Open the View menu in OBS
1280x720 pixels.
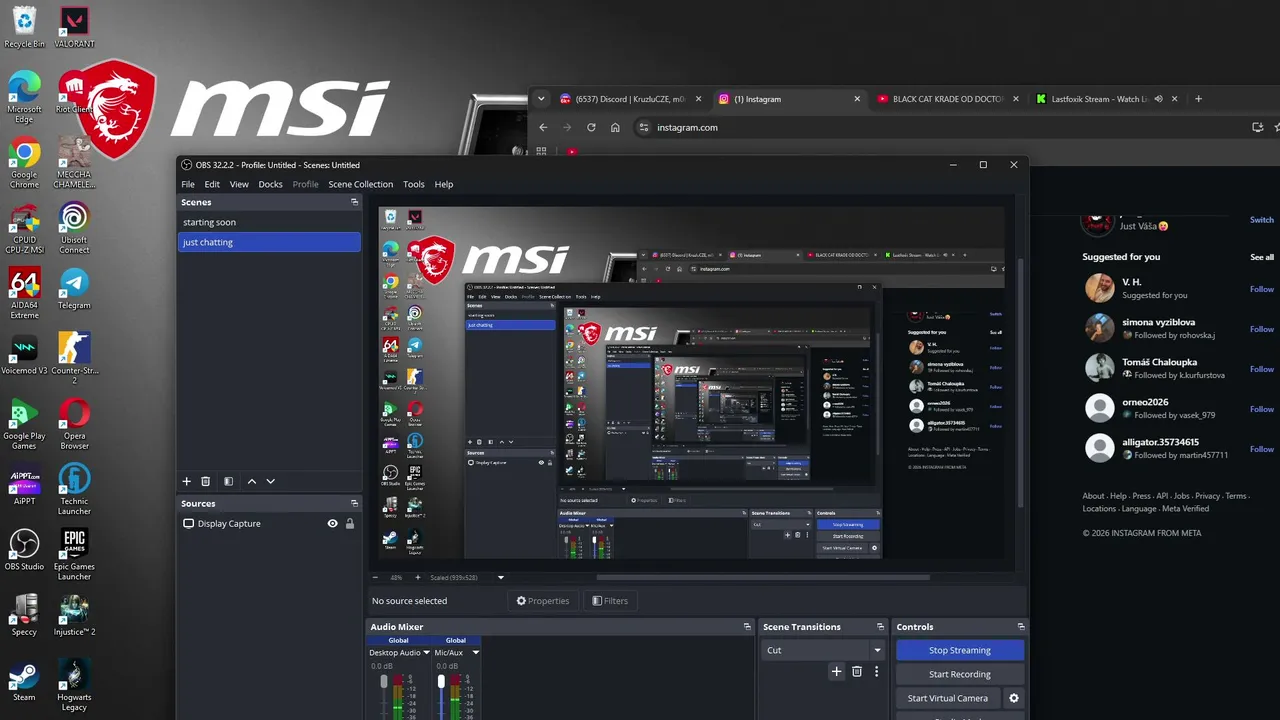coord(239,184)
